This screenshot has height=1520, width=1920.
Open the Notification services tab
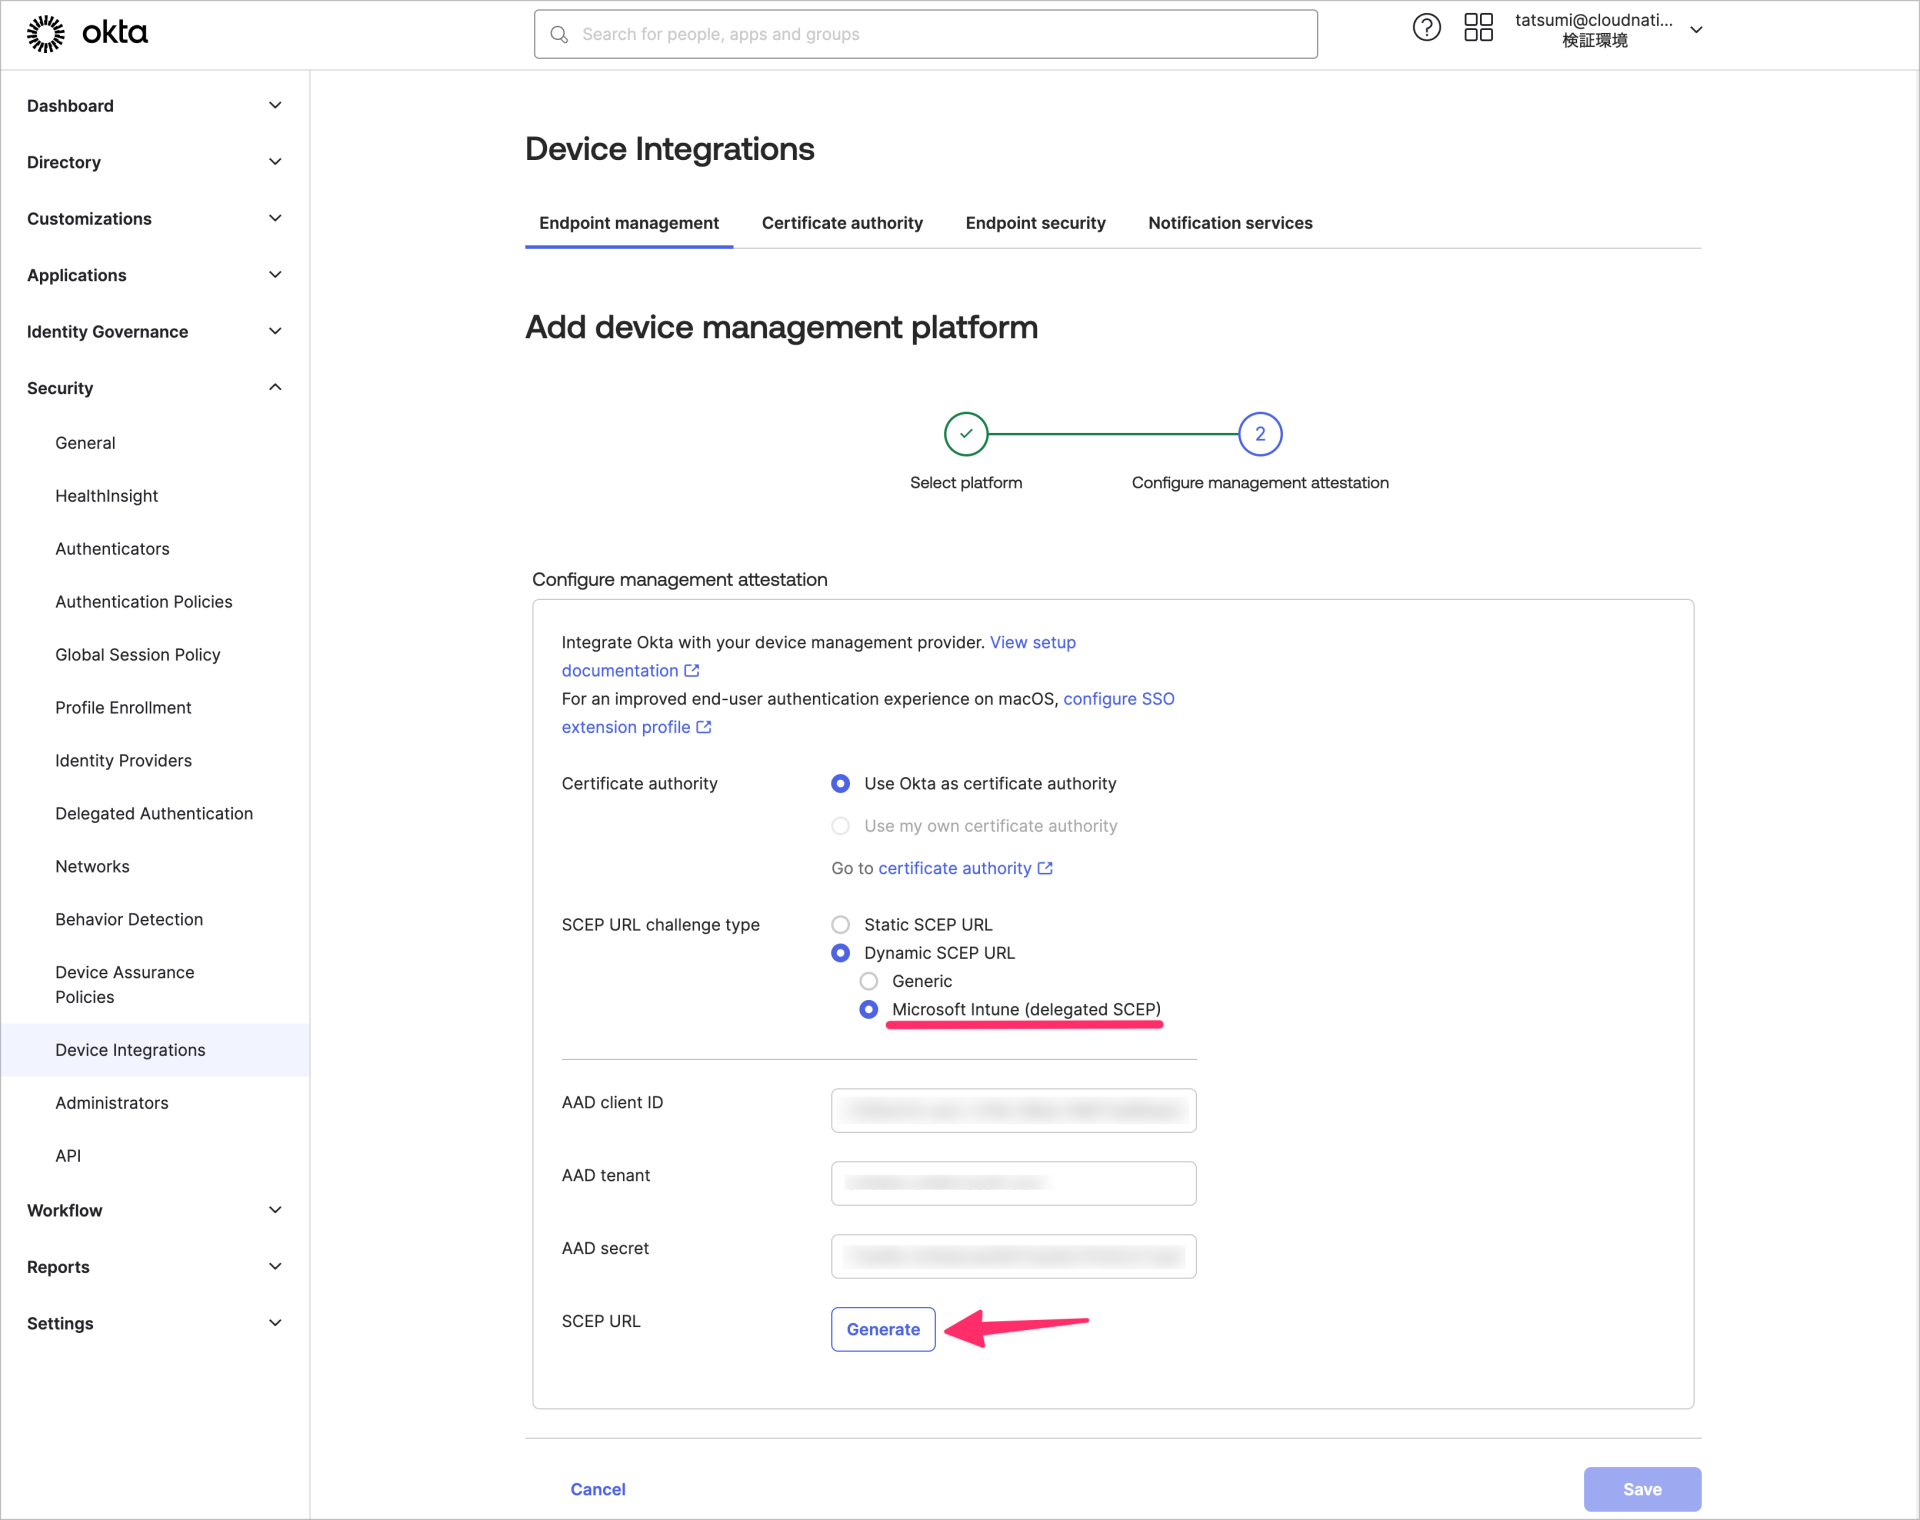1230,223
